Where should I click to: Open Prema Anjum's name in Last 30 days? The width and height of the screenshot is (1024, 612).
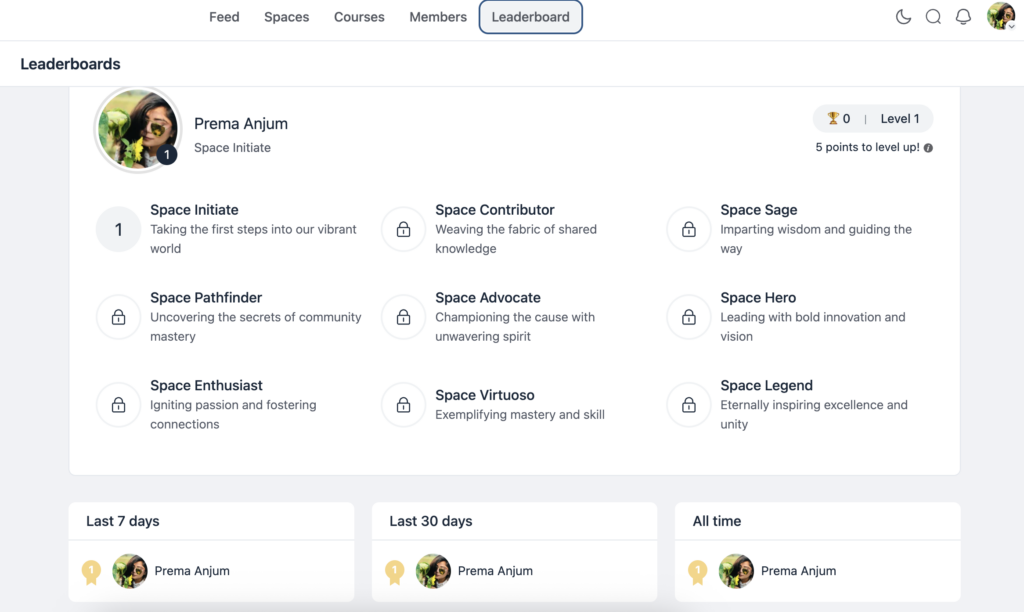pyautogui.click(x=496, y=571)
